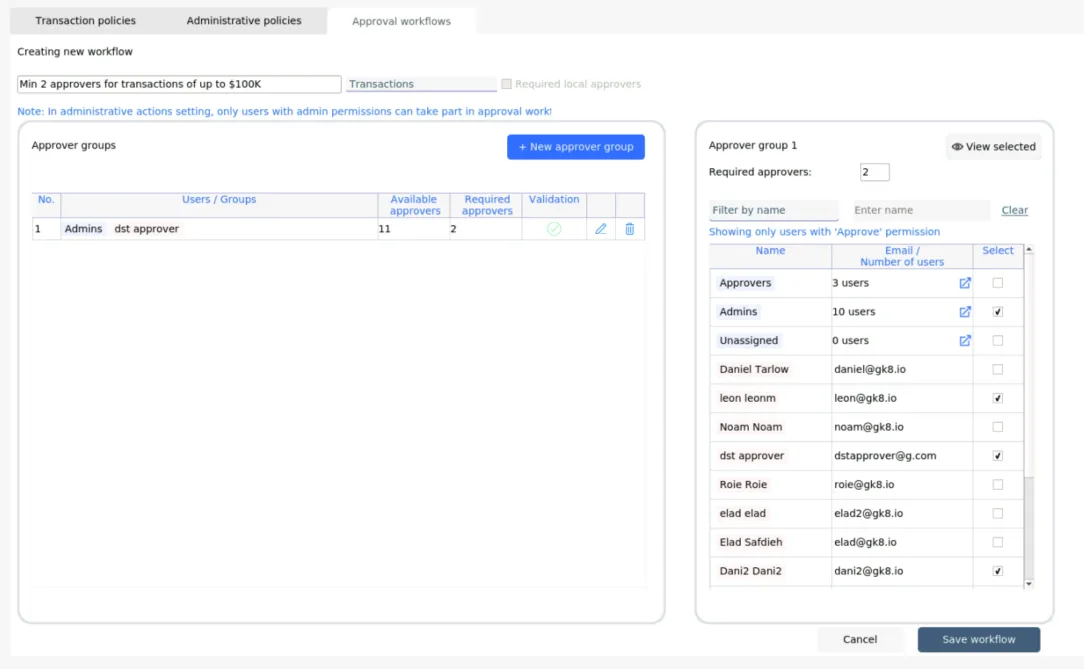Image resolution: width=1084 pixels, height=669 pixels.
Task: Toggle Required local approvers checkbox
Action: [507, 84]
